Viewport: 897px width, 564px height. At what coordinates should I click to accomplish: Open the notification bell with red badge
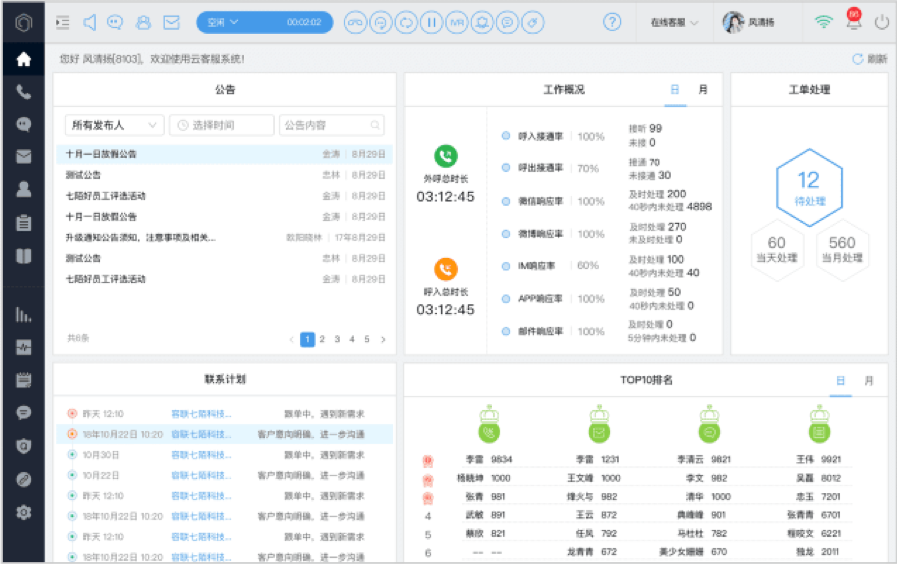(854, 20)
